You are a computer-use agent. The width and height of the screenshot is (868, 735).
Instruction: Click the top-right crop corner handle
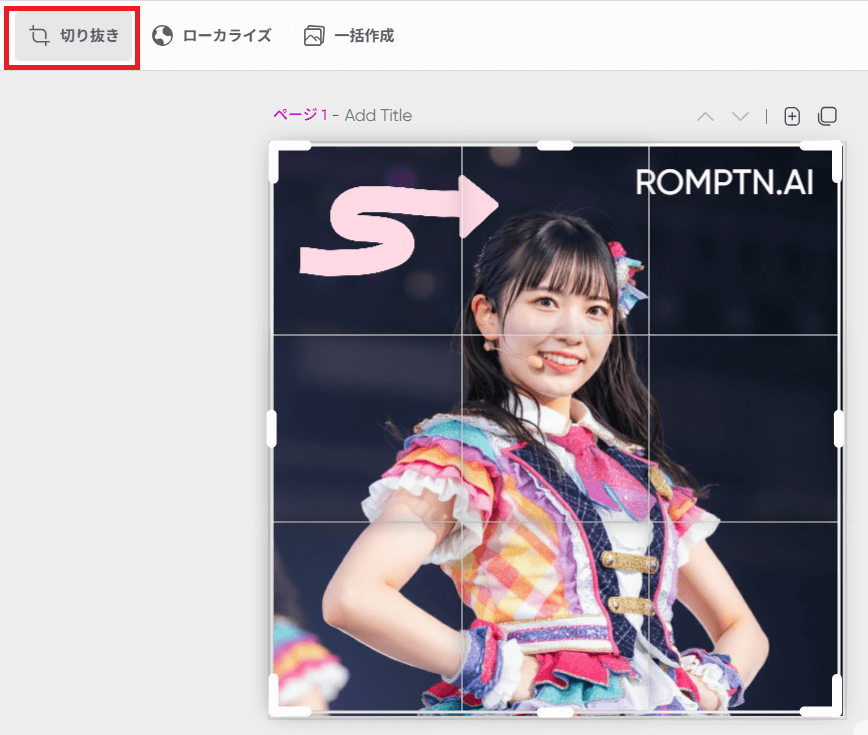(834, 150)
